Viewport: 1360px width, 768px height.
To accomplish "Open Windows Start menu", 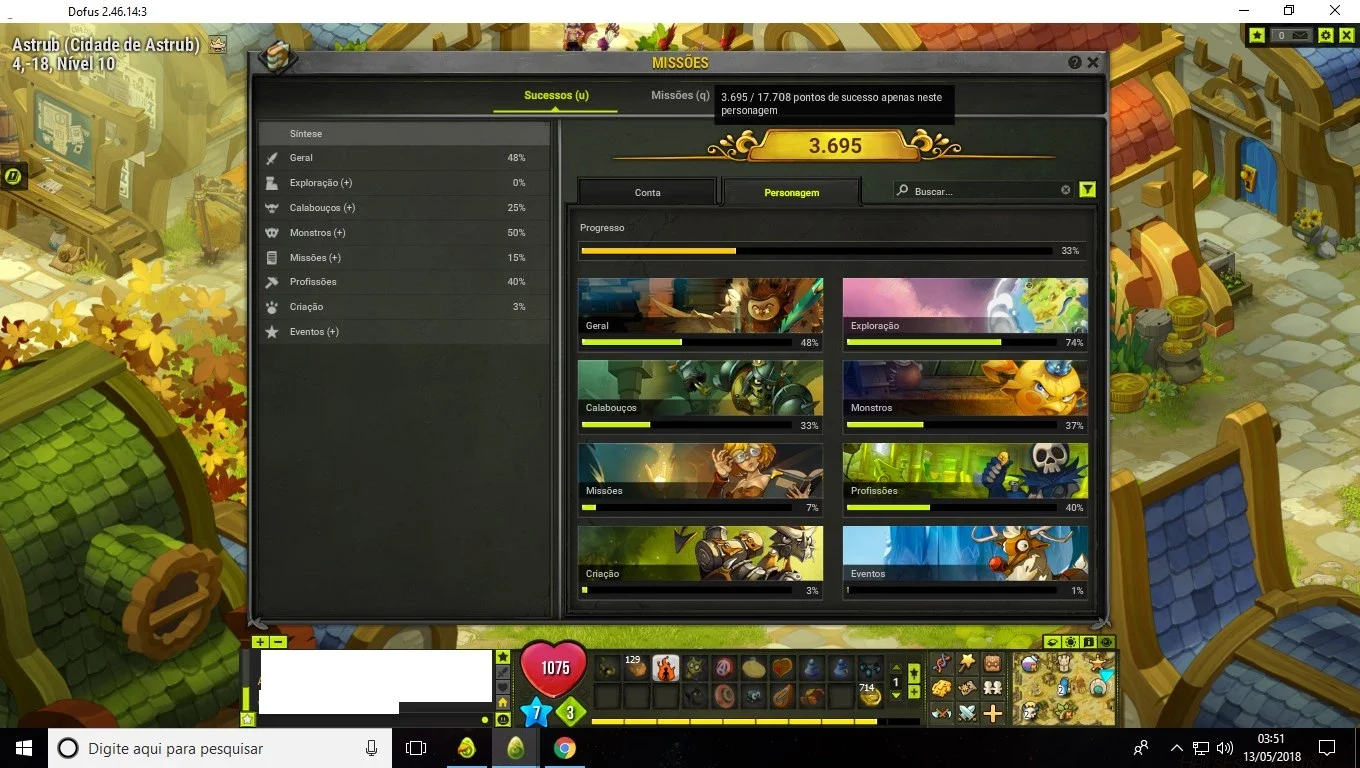I will (x=24, y=748).
